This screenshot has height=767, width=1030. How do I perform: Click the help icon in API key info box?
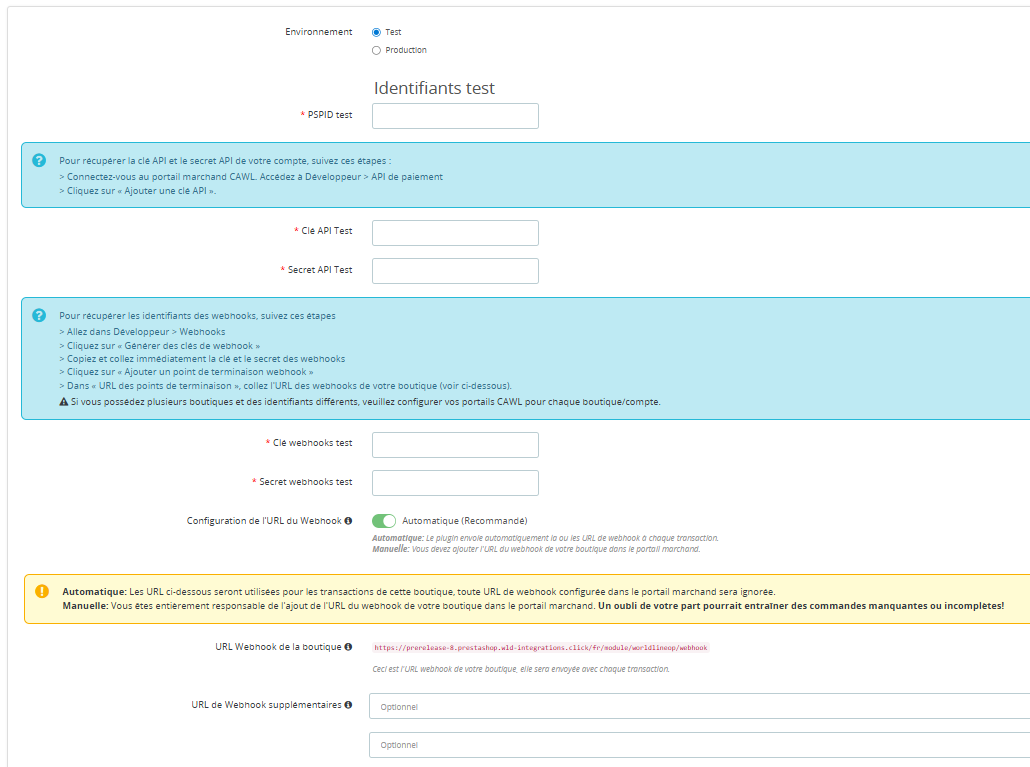[39, 160]
